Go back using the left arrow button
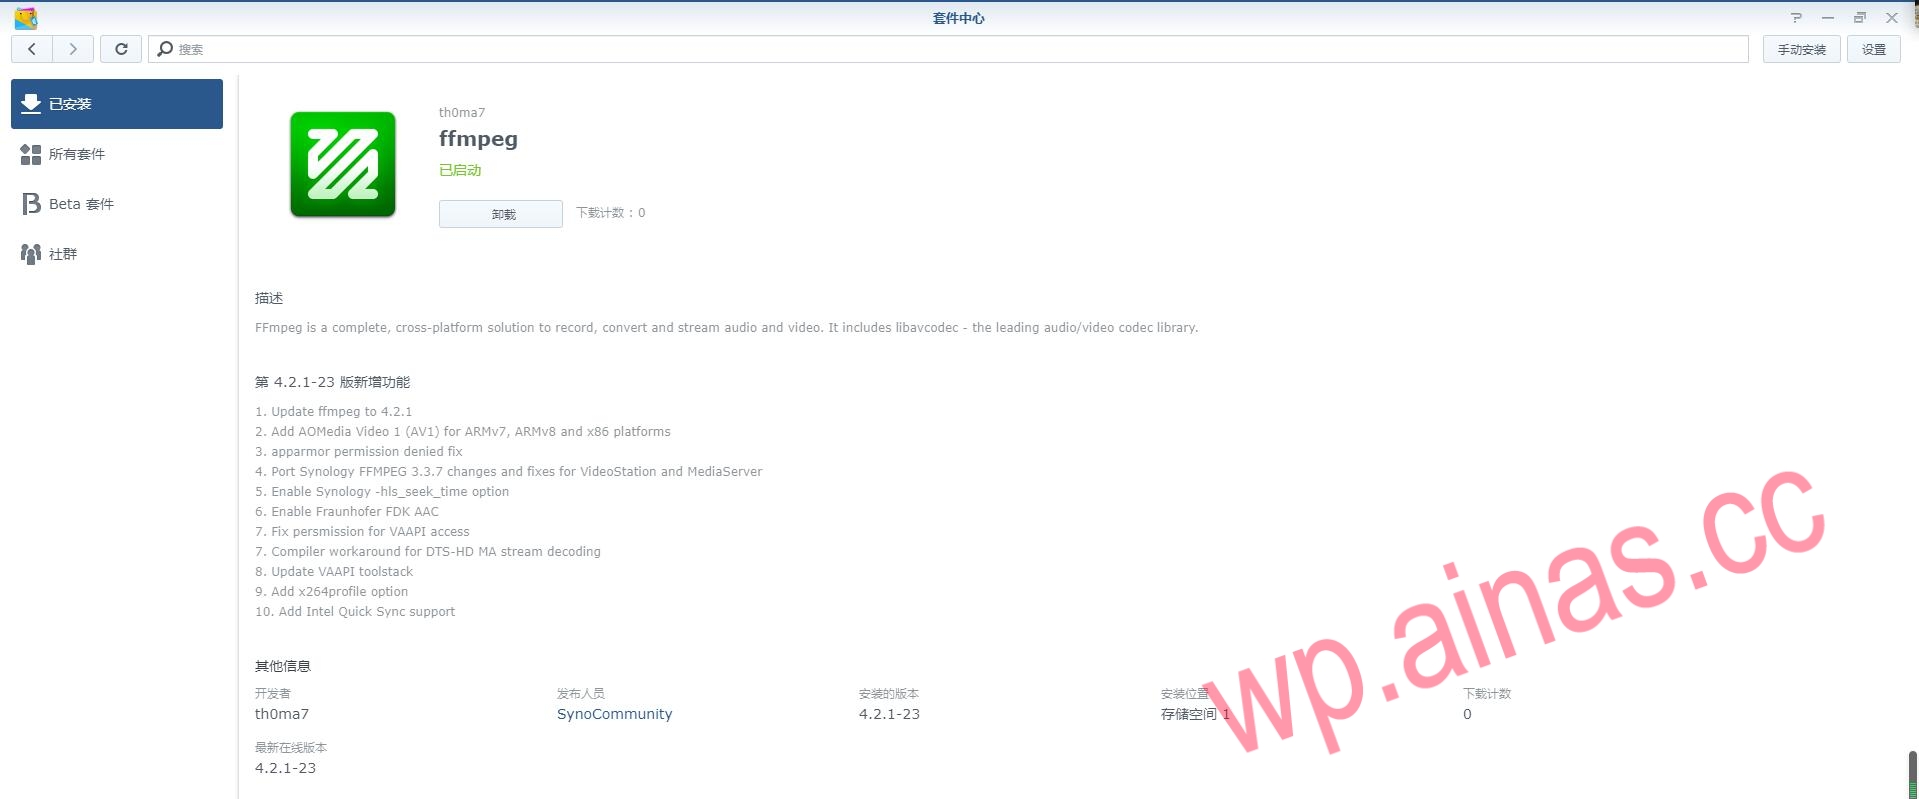Screen dimensions: 1919x799 (32, 49)
